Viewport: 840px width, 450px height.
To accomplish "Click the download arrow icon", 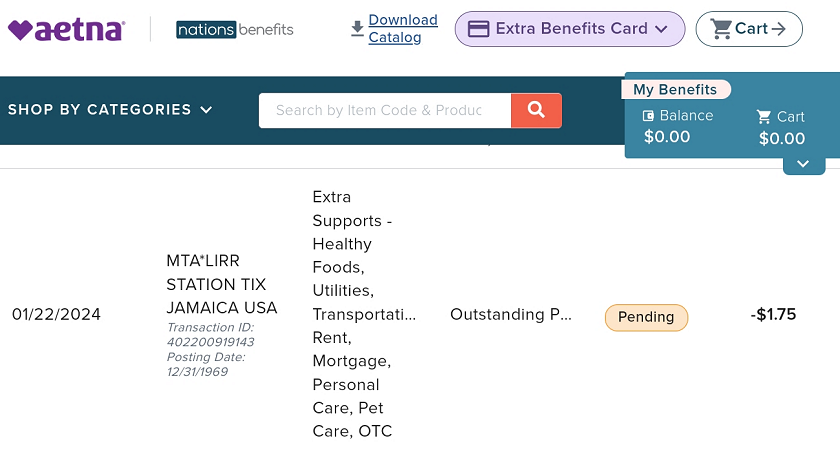I will click(357, 29).
